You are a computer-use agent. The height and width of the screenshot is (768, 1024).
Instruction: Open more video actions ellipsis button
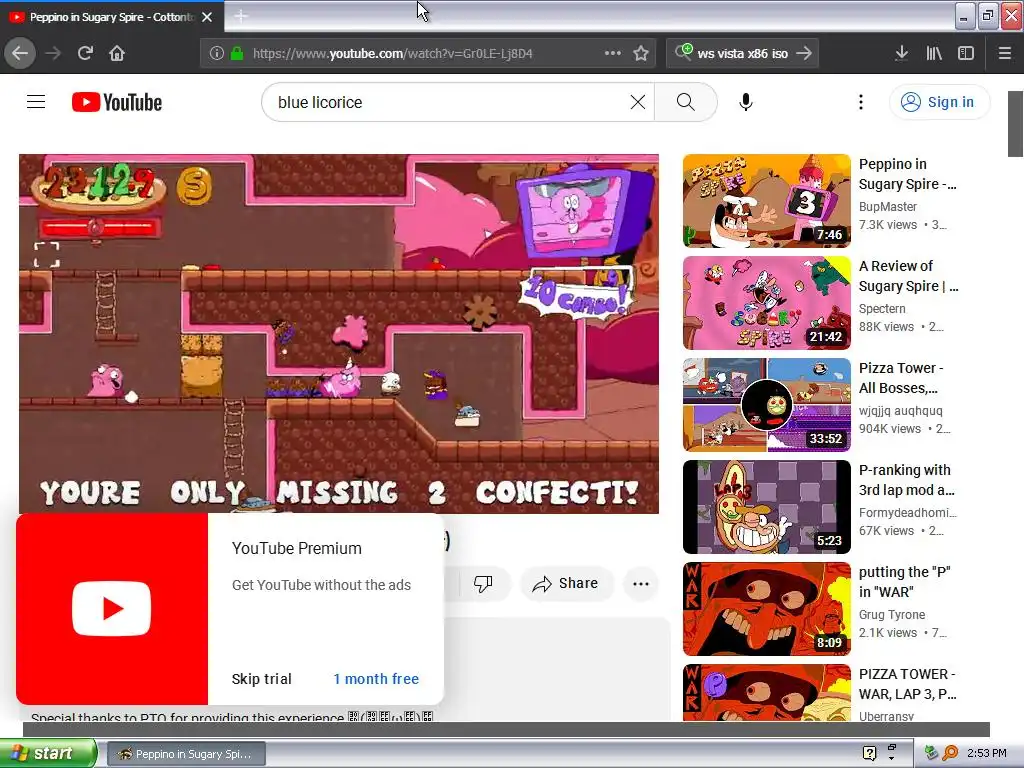641,583
